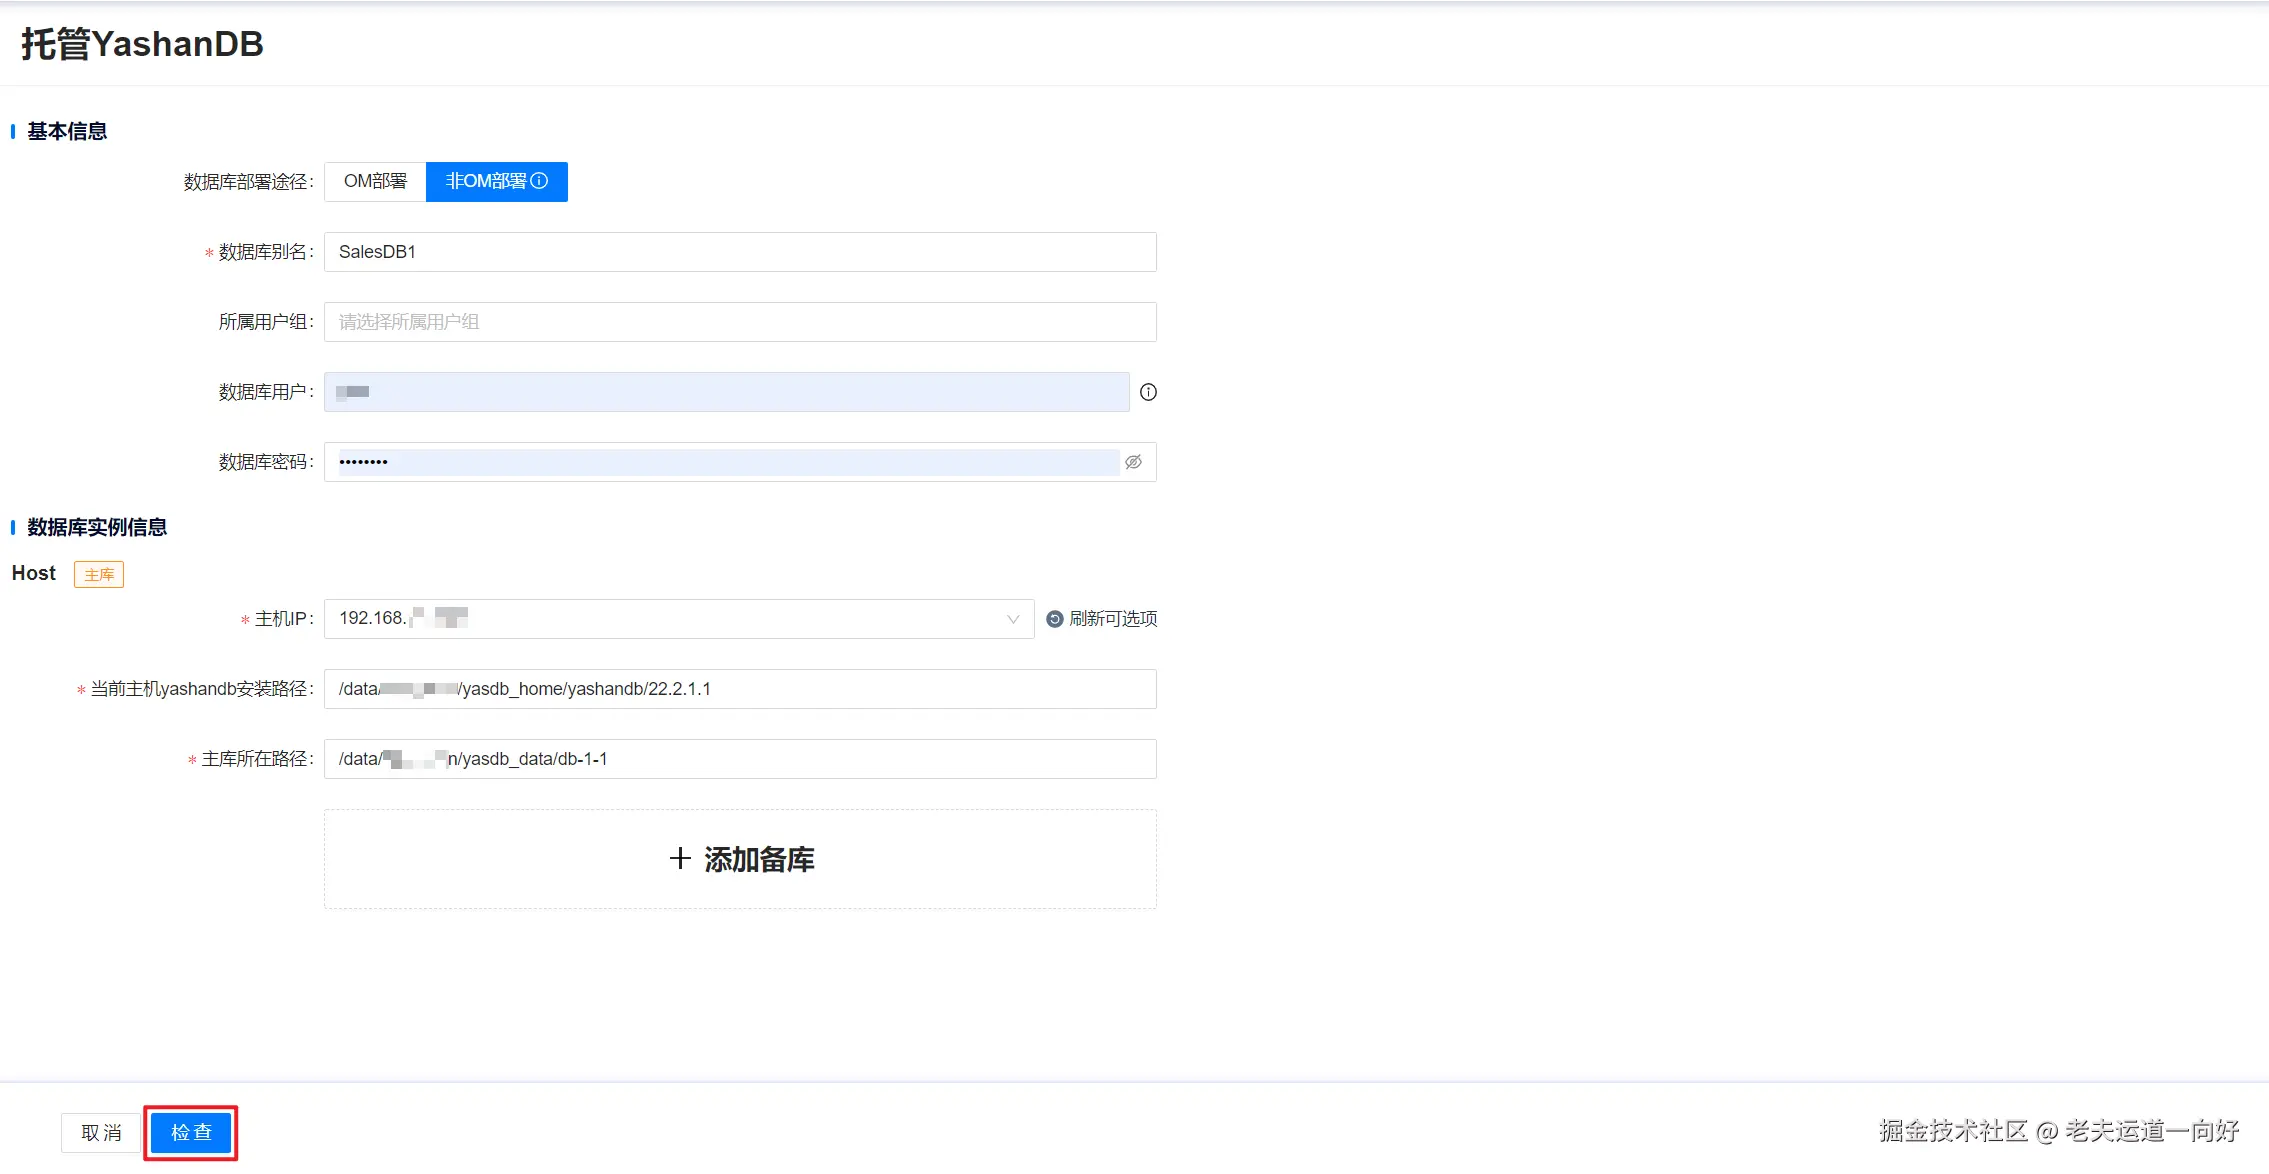Screen dimensions: 2269x1174
Task: Click the info icon on 非OM部署 button
Action: (539, 181)
